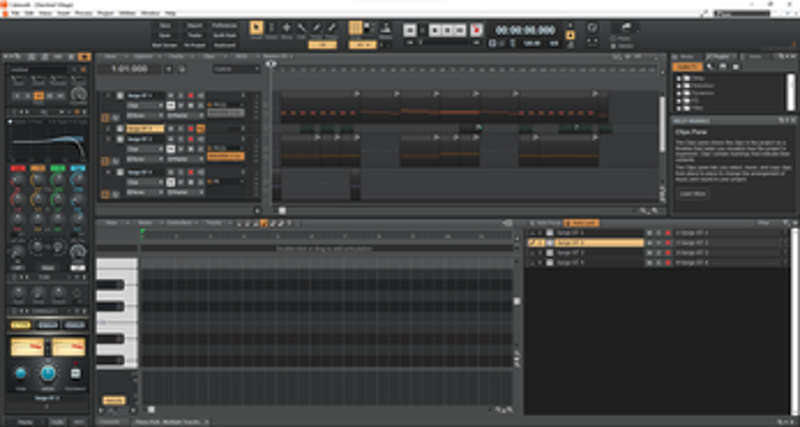Select the Draw tool in the tools module

317,28
